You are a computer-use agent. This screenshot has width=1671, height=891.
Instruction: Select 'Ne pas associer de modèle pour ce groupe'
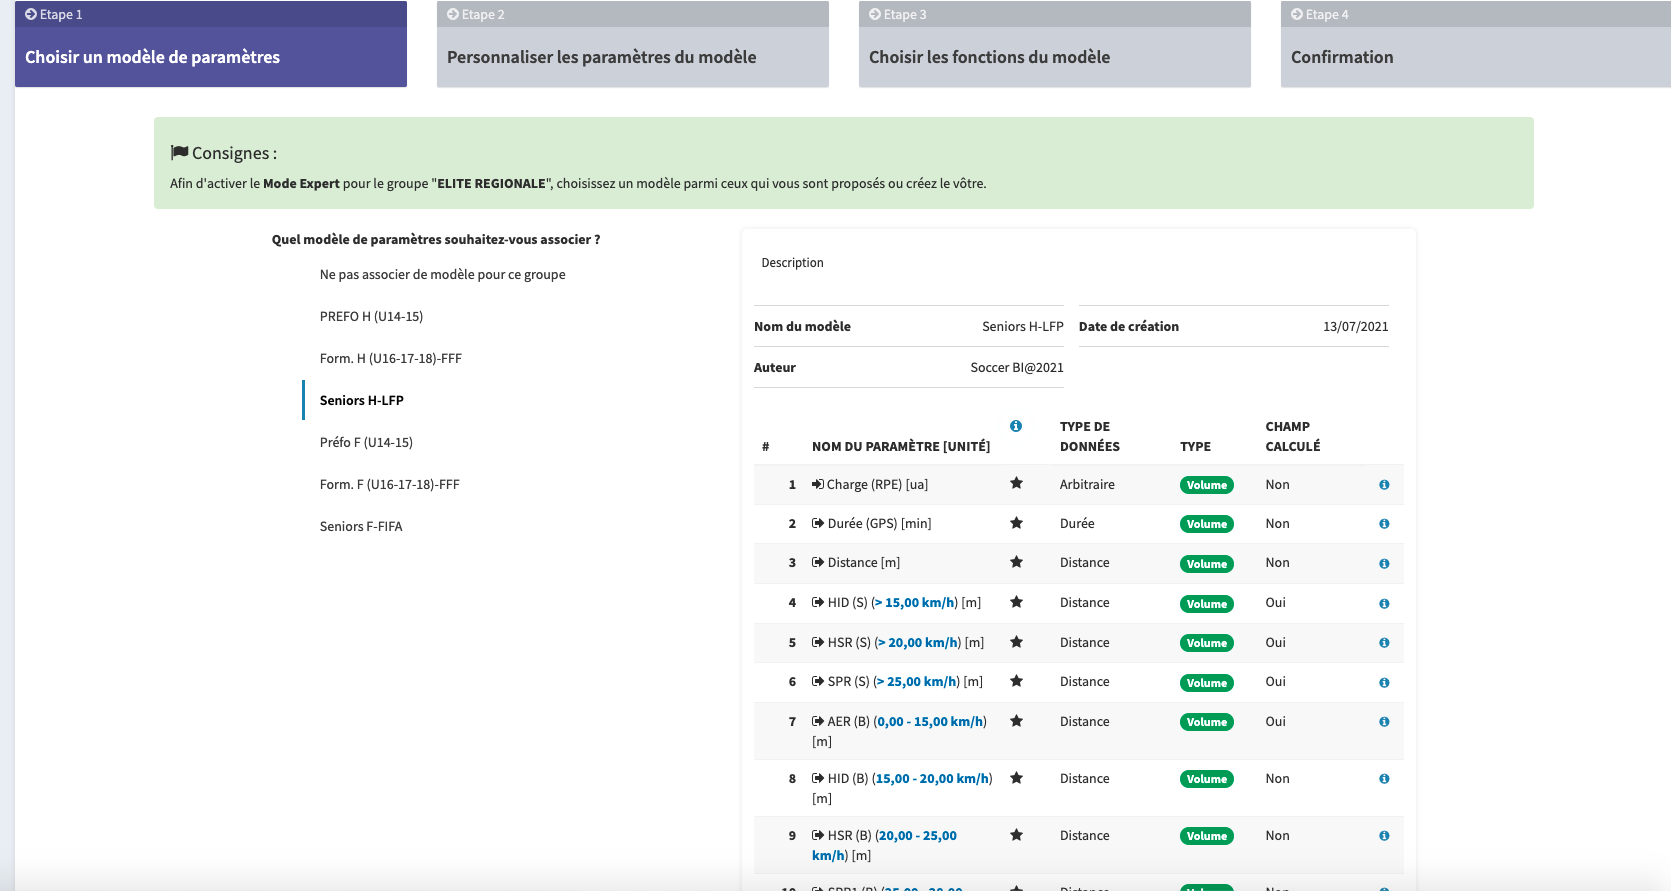pos(442,274)
